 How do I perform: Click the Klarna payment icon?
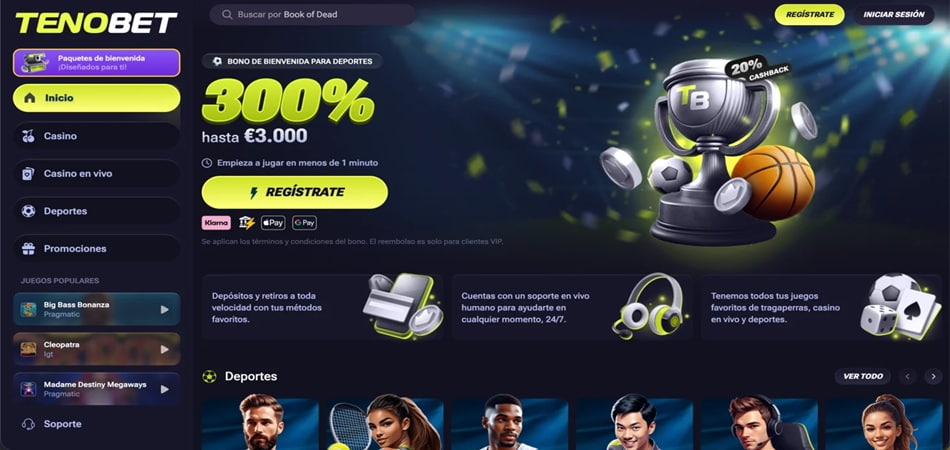pyautogui.click(x=216, y=223)
